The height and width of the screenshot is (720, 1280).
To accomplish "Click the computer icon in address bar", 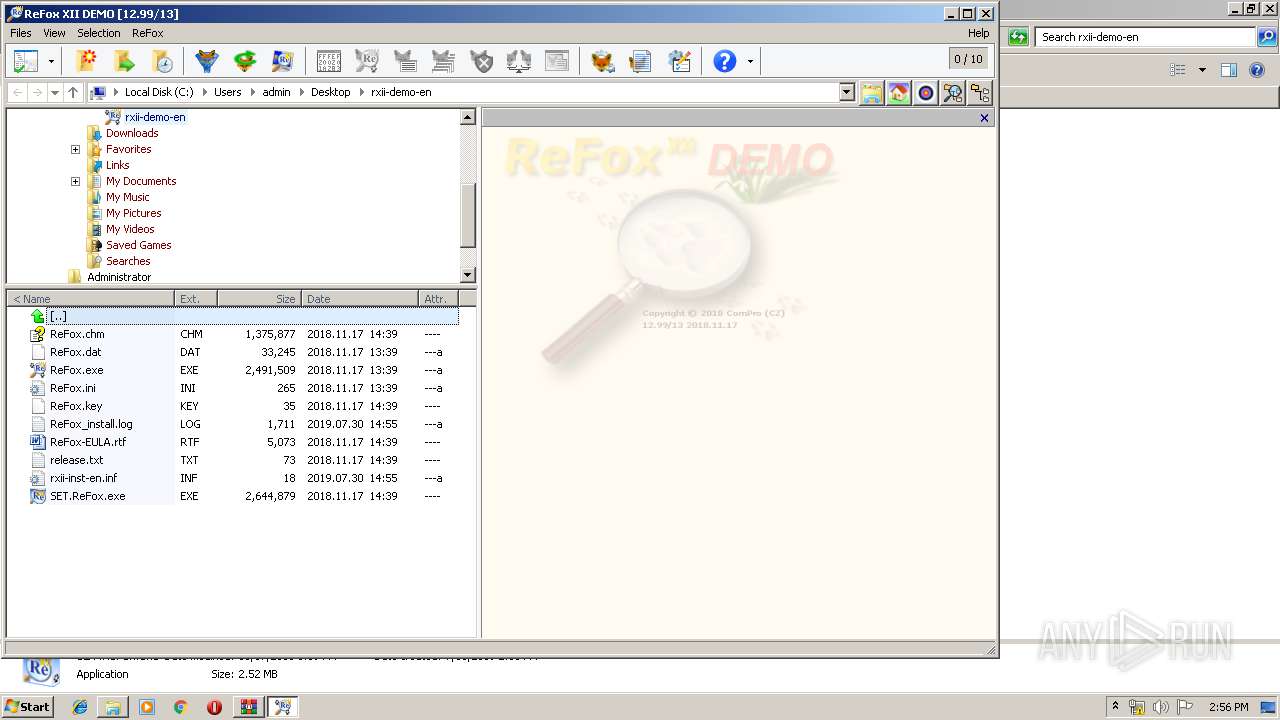I will [x=98, y=92].
